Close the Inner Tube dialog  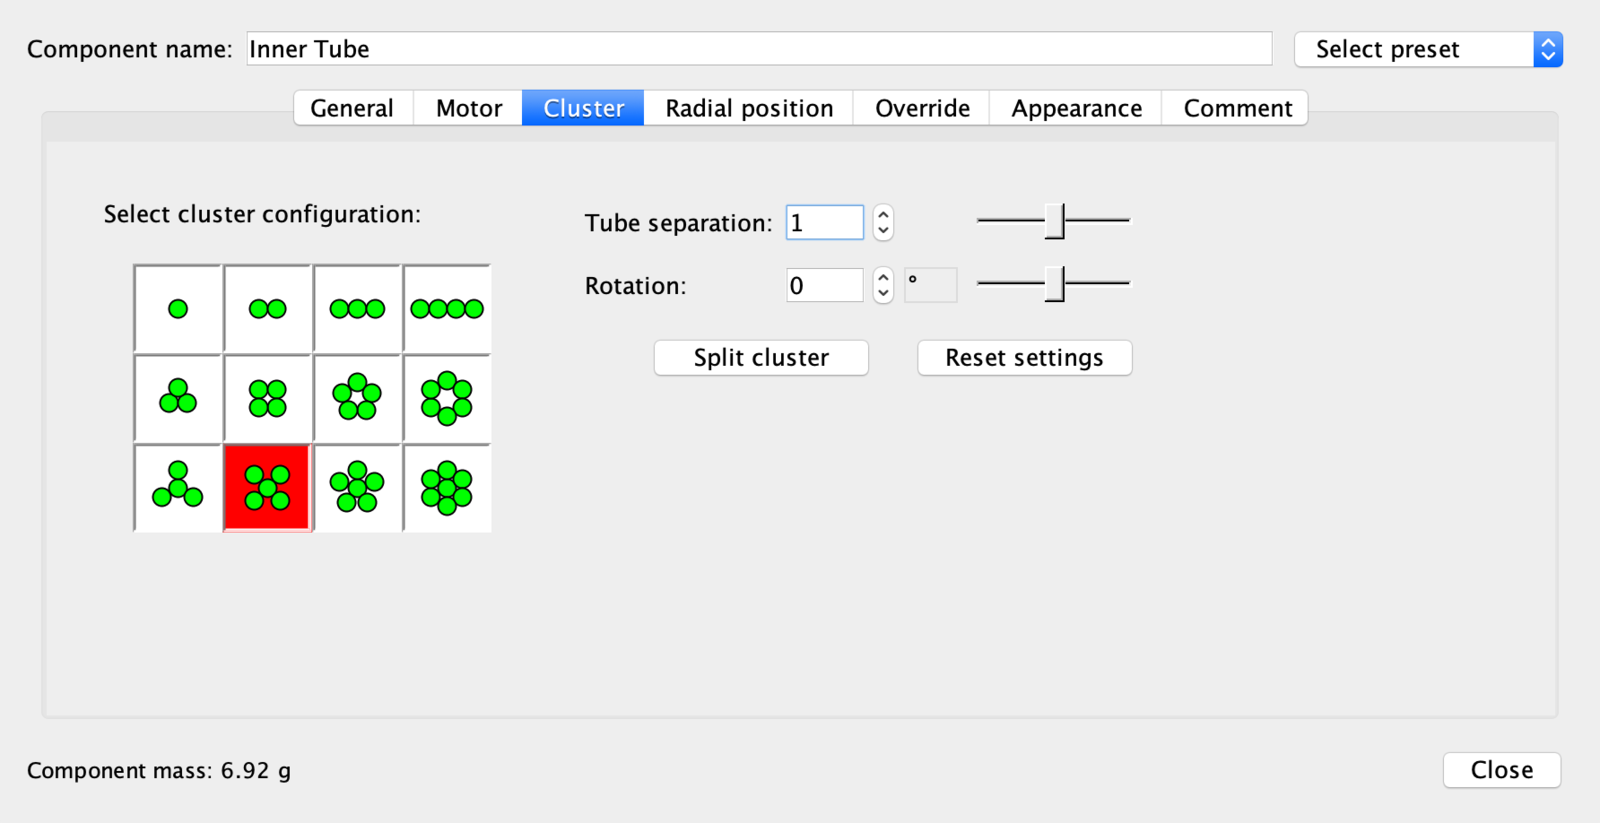point(1501,770)
